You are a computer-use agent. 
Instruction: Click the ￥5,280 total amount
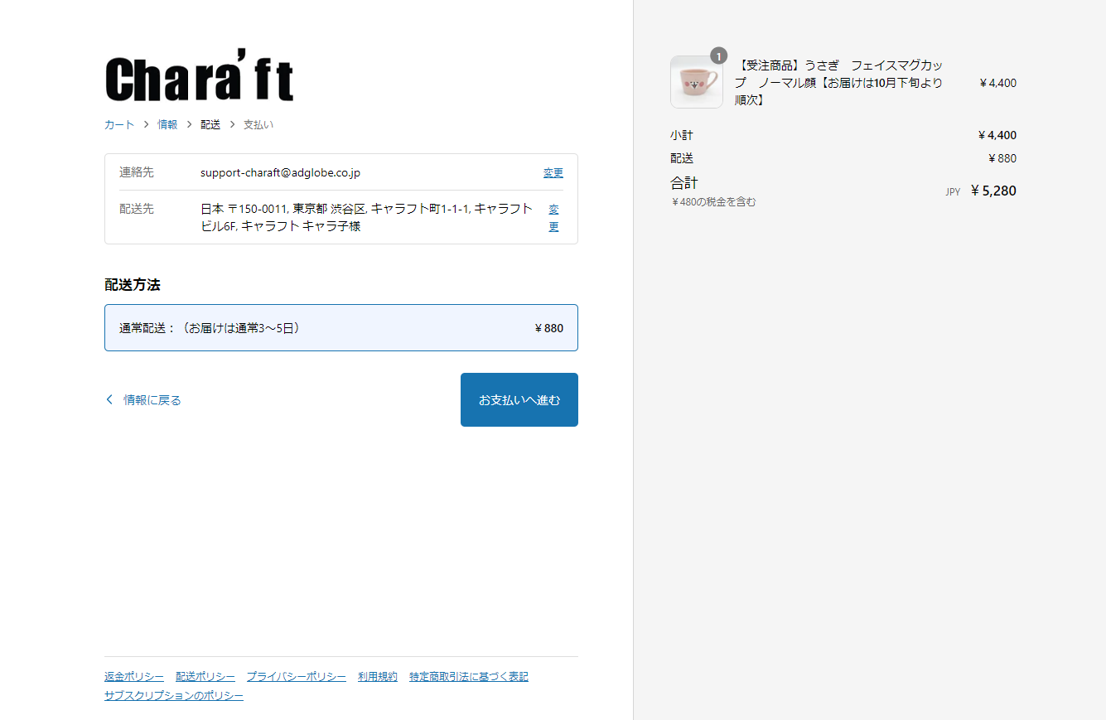[993, 191]
